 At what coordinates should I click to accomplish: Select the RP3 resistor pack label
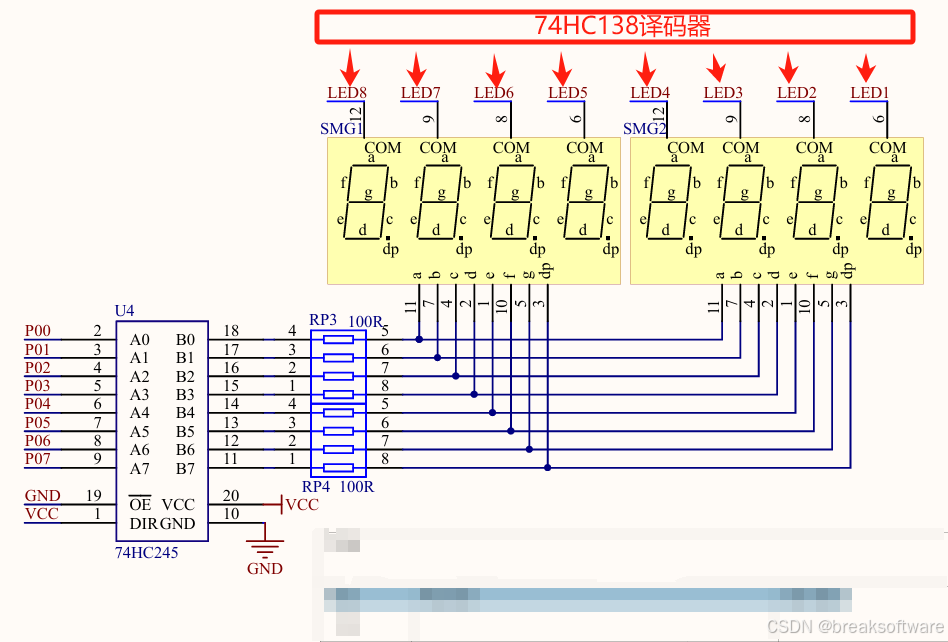point(323,320)
